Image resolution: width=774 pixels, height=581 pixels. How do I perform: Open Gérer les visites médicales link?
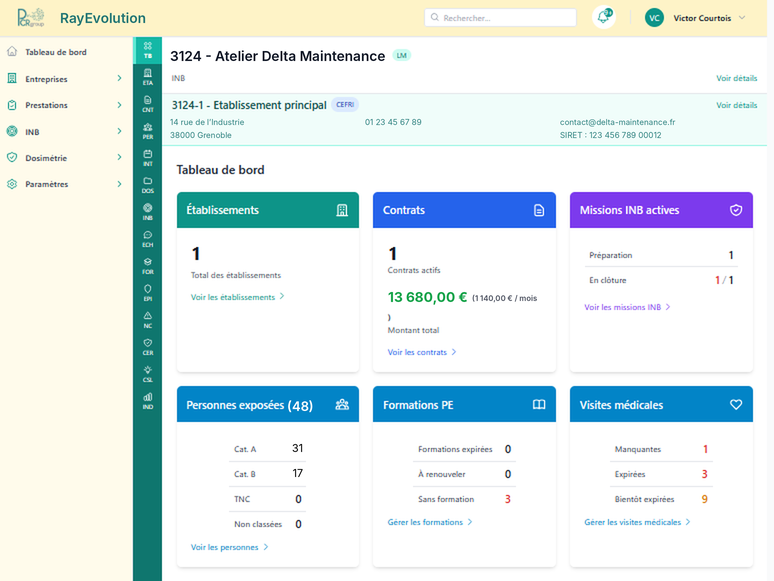point(637,522)
